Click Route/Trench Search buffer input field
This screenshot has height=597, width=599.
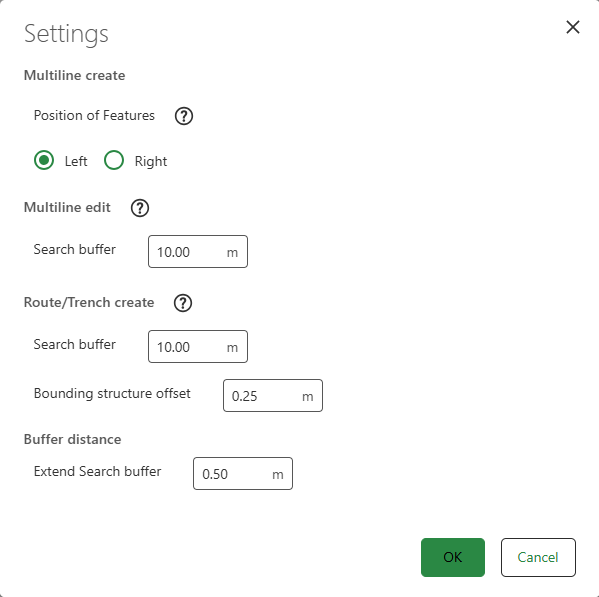198,346
